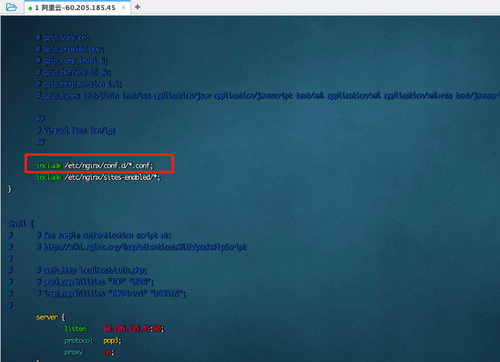
Task: Click the gzip_vary on comment line
Action: tap(63, 38)
